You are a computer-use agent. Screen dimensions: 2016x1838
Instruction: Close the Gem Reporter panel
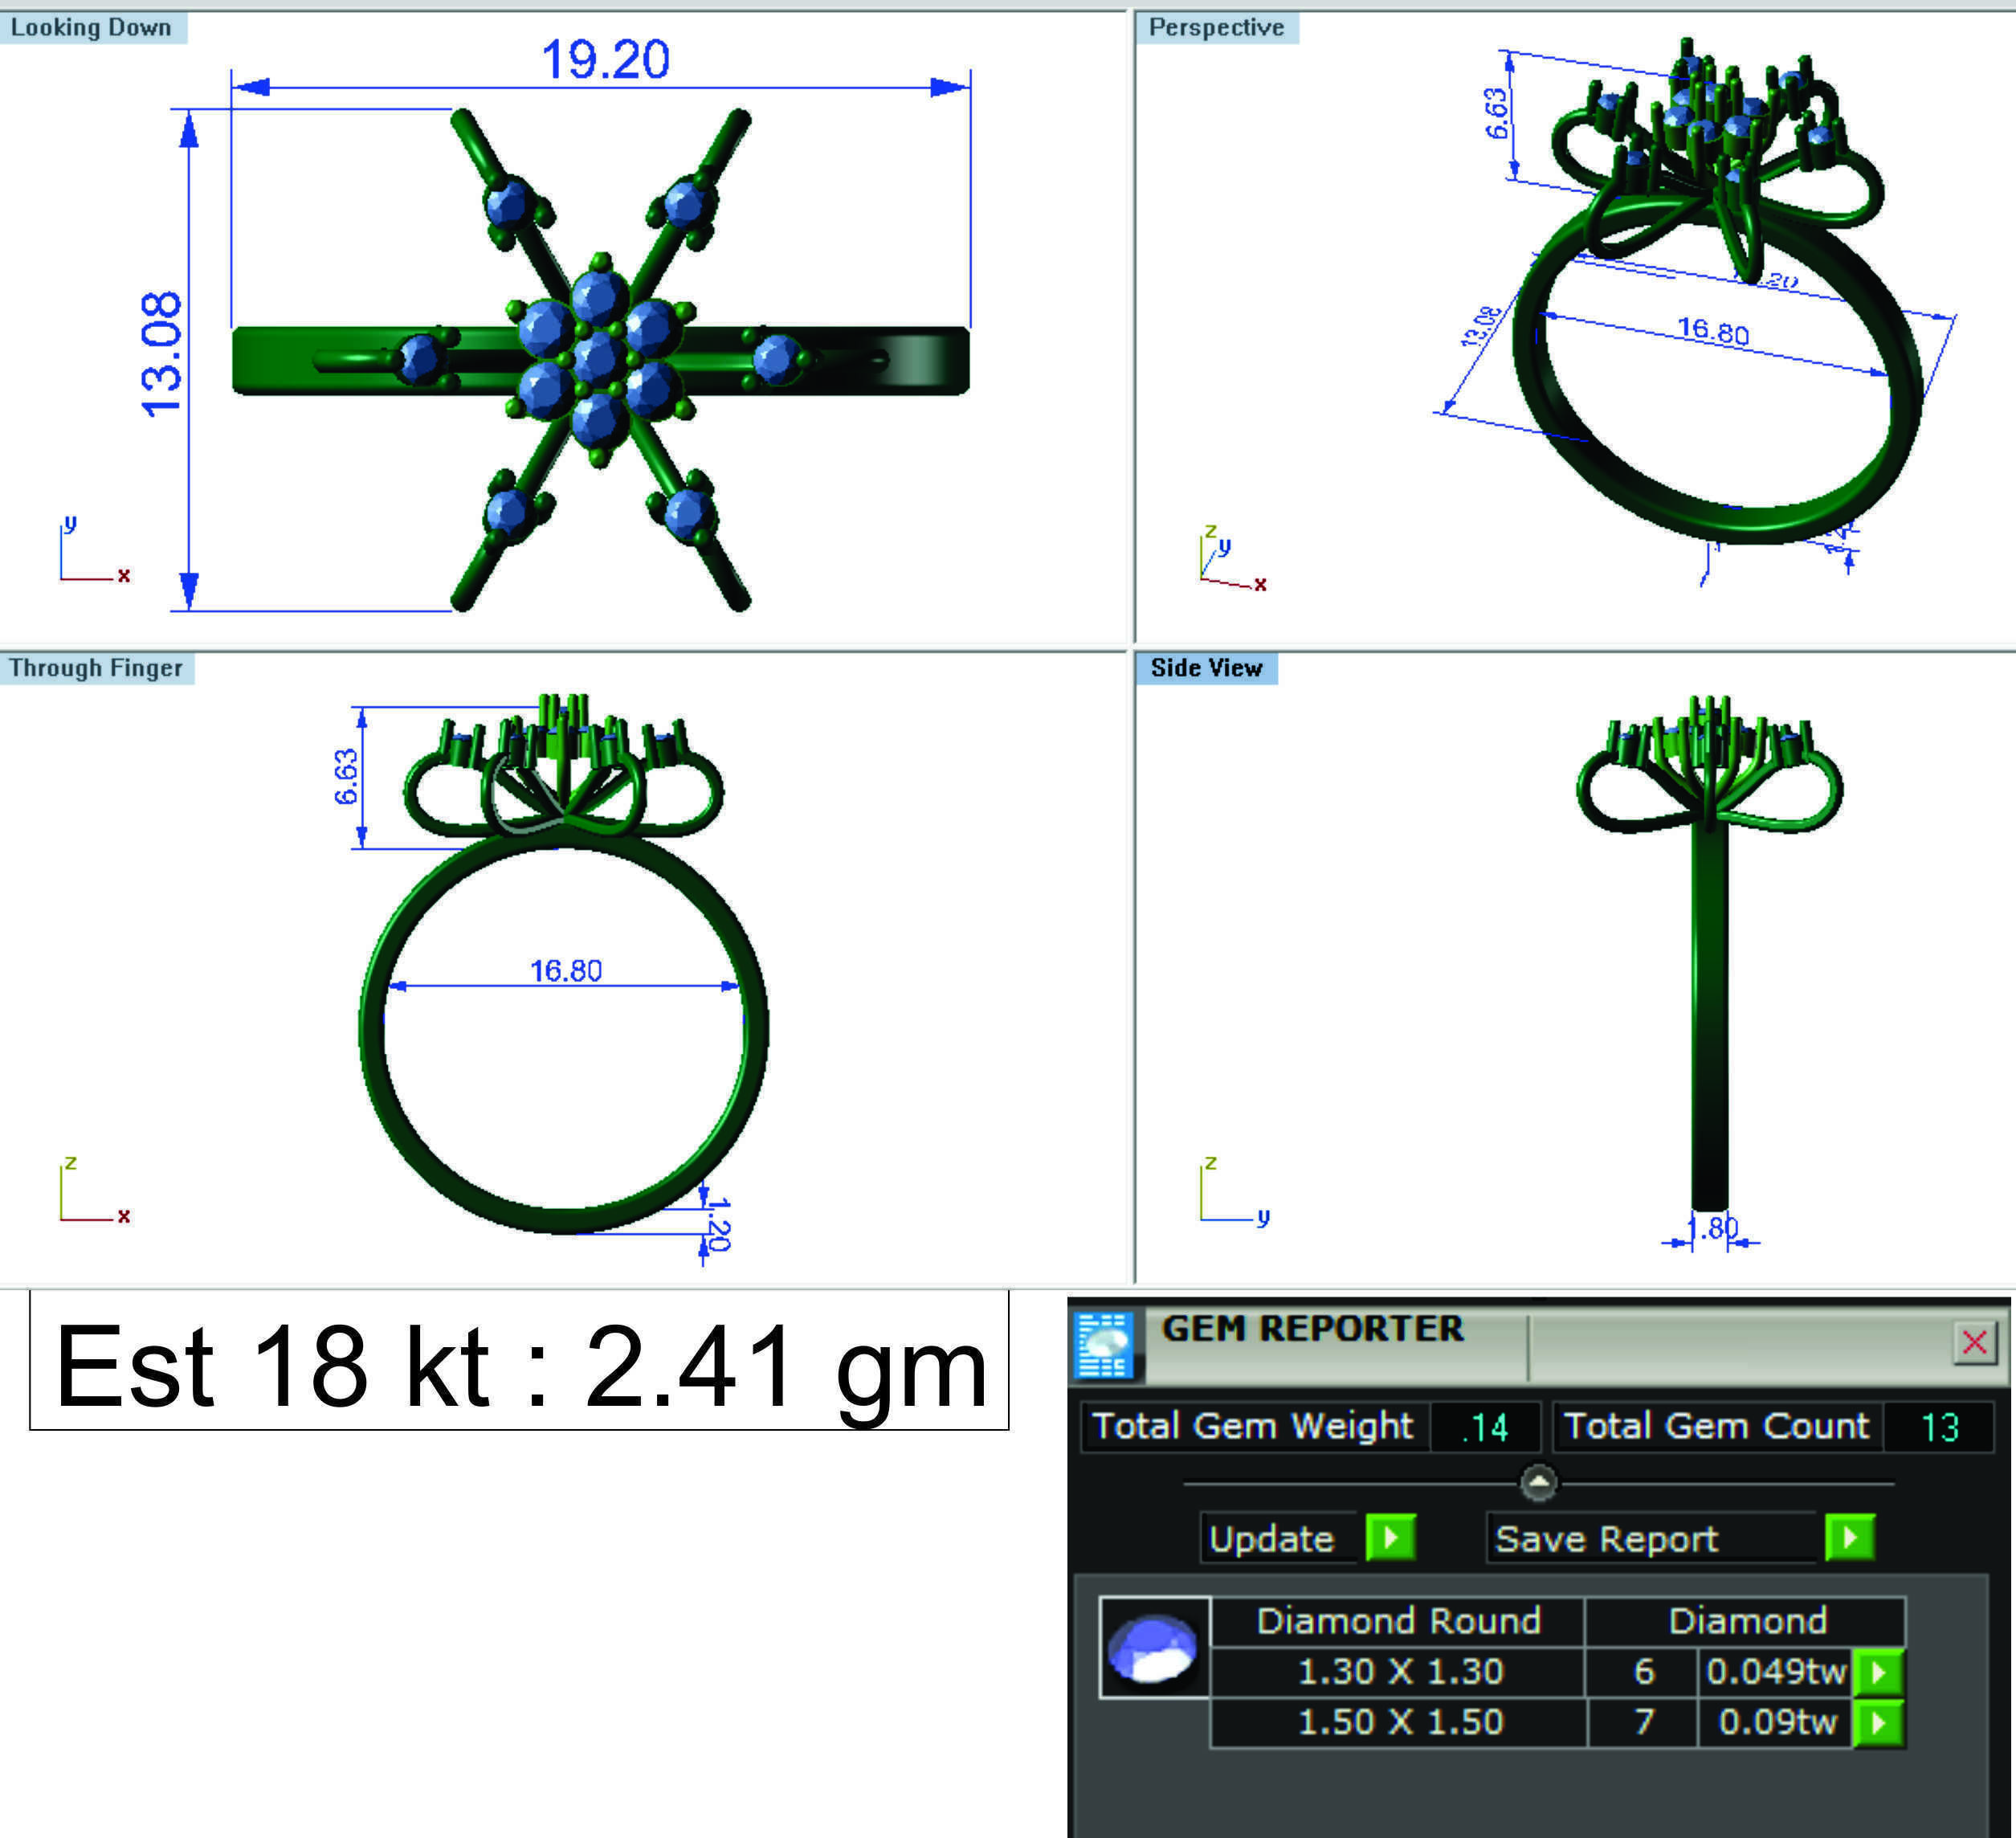pos(1974,1342)
